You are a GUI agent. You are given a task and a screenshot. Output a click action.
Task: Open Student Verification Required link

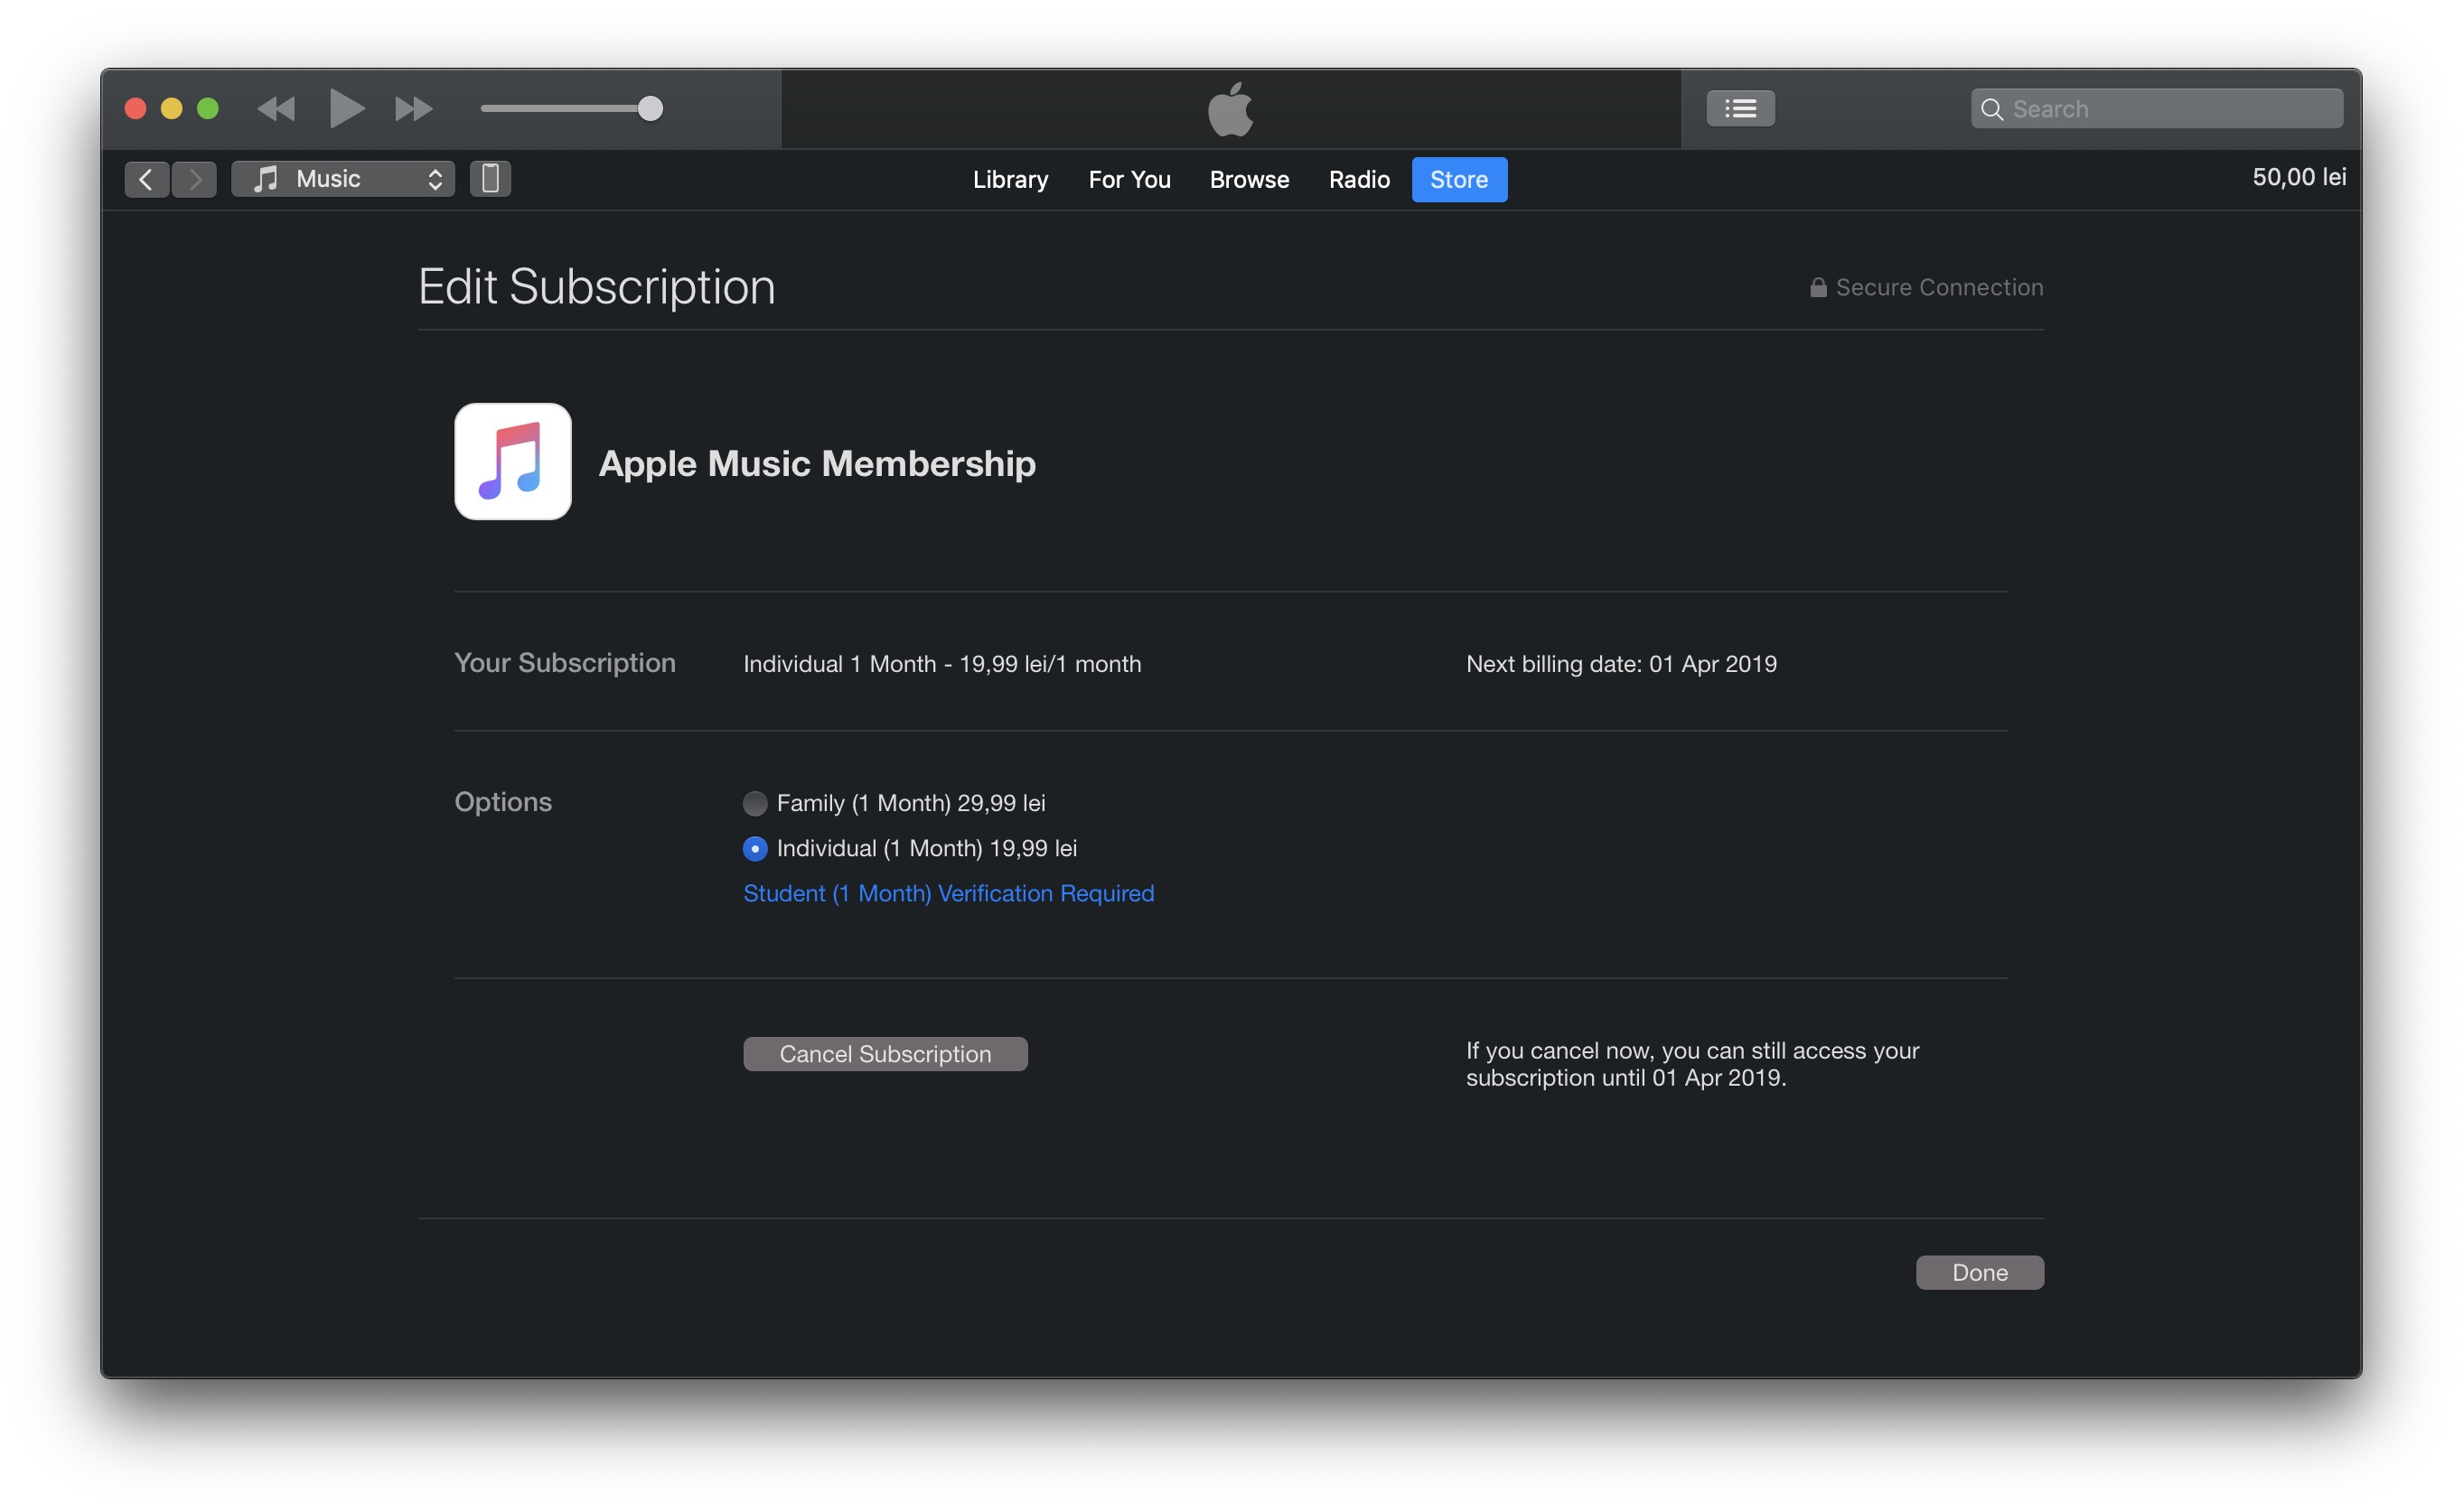(x=948, y=893)
